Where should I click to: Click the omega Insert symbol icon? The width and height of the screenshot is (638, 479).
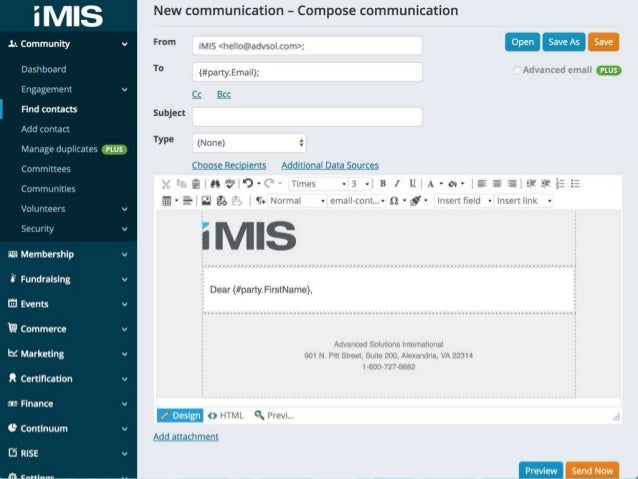pos(394,201)
